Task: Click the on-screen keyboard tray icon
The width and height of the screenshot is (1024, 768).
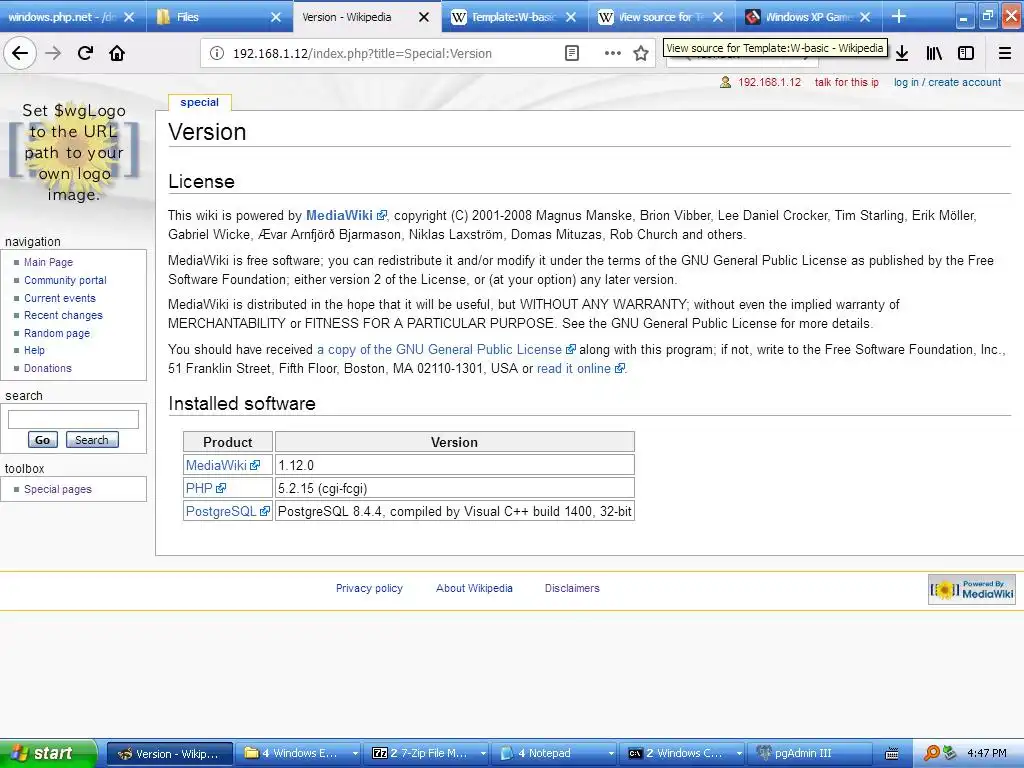Action: [891, 754]
